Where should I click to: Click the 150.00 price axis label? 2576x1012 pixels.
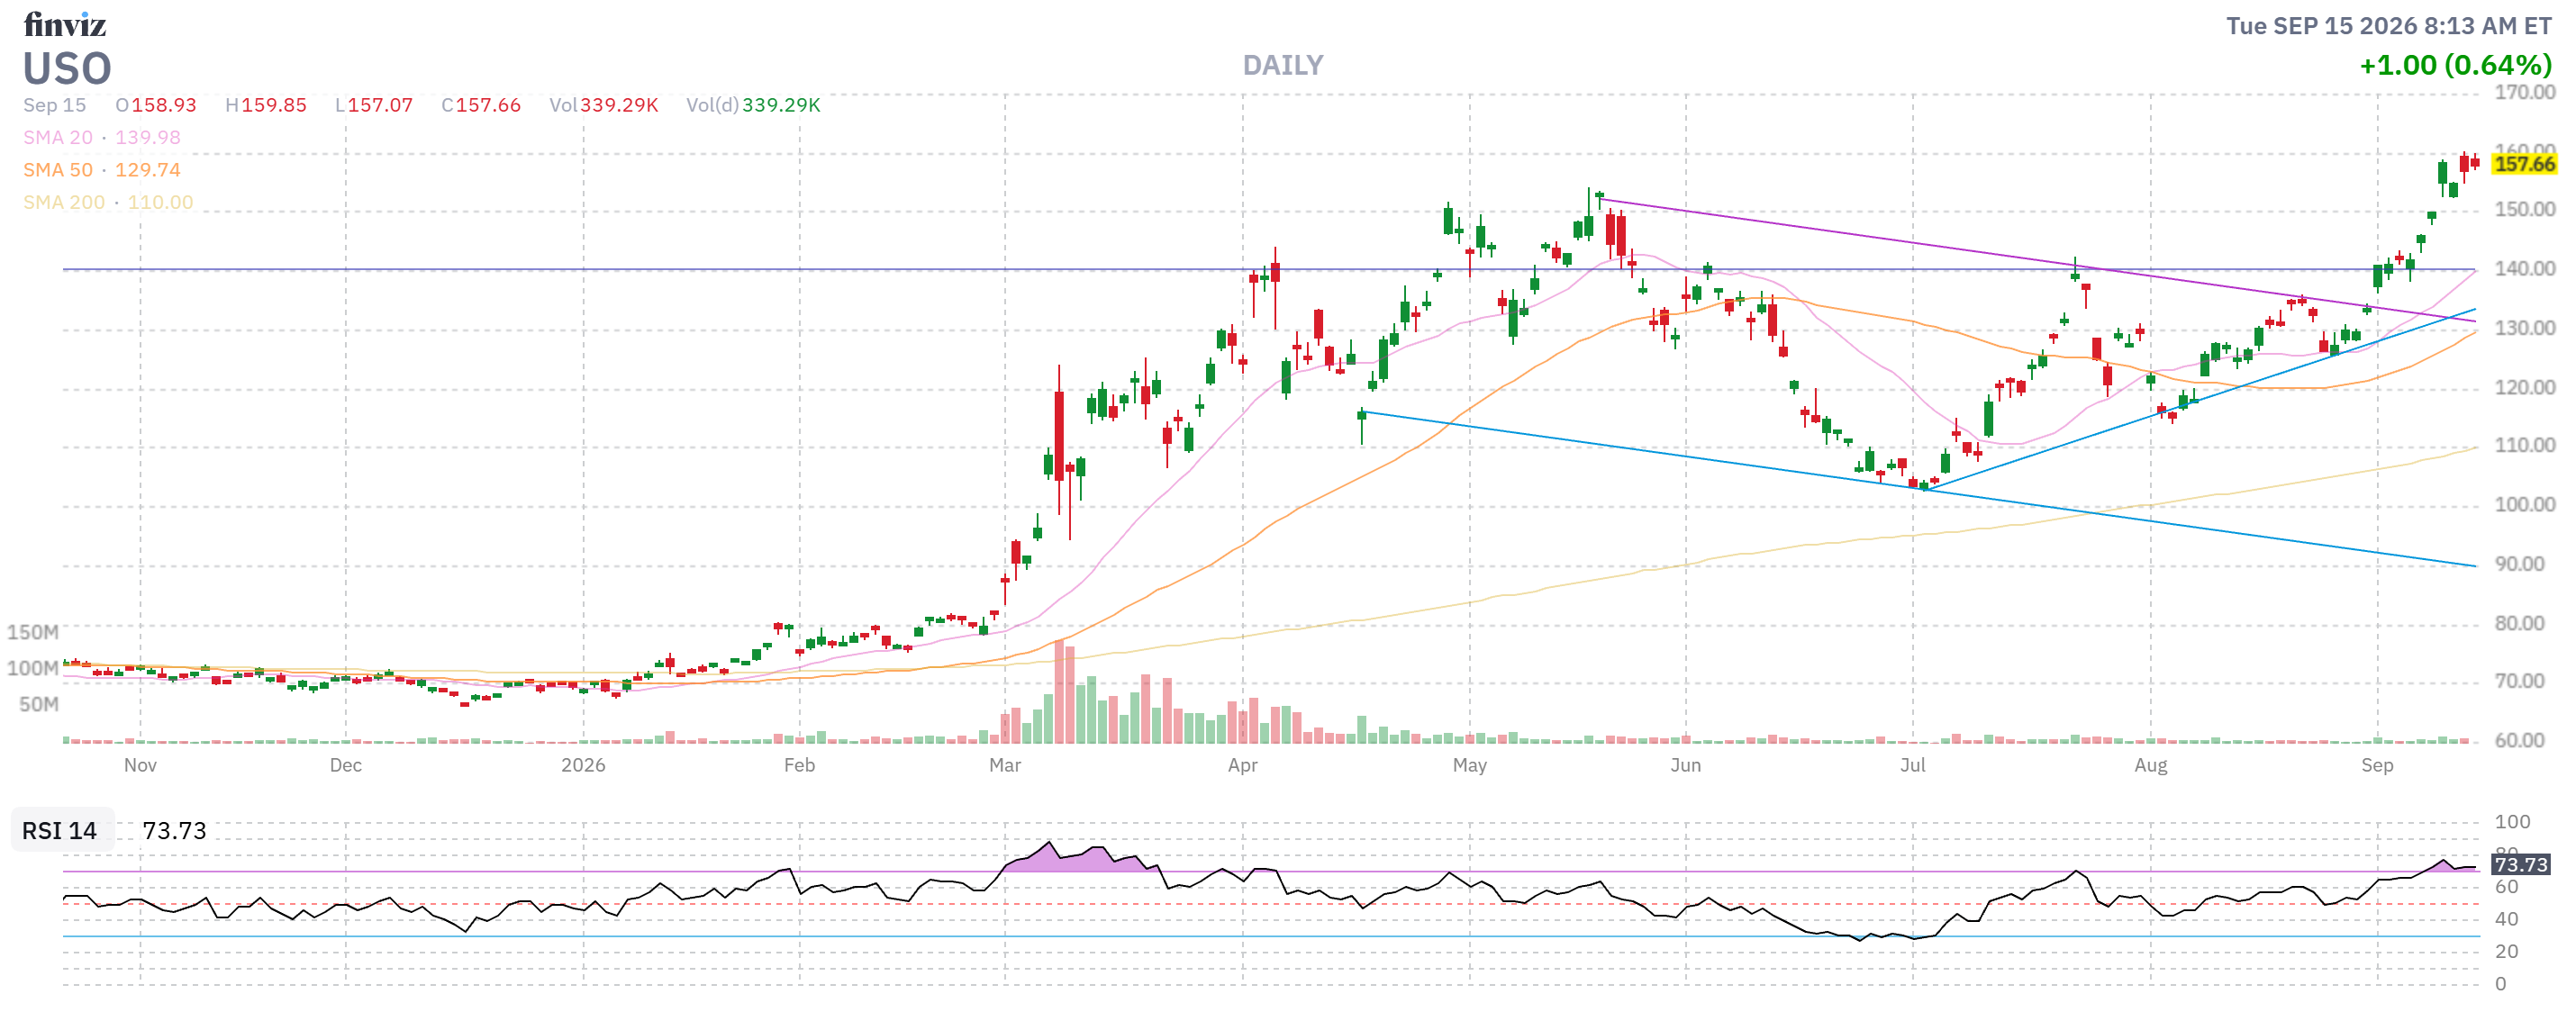click(x=2525, y=209)
